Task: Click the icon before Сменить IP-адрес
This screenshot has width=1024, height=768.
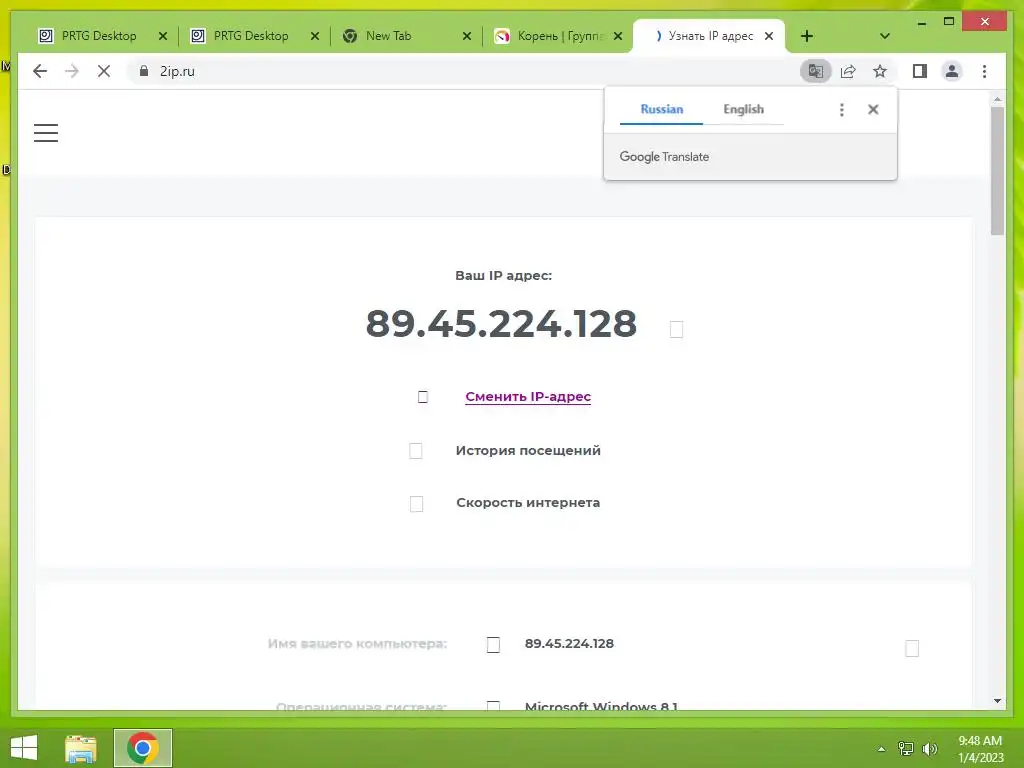Action: pyautogui.click(x=423, y=397)
